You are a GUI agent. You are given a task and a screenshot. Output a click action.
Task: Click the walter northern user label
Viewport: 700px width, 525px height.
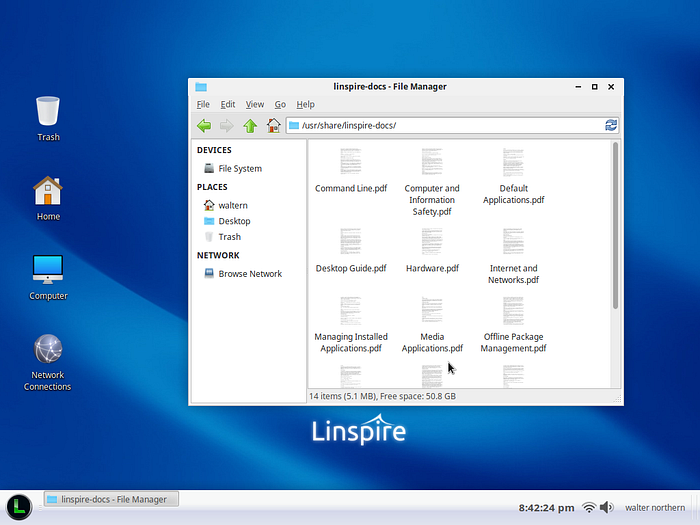(655, 508)
